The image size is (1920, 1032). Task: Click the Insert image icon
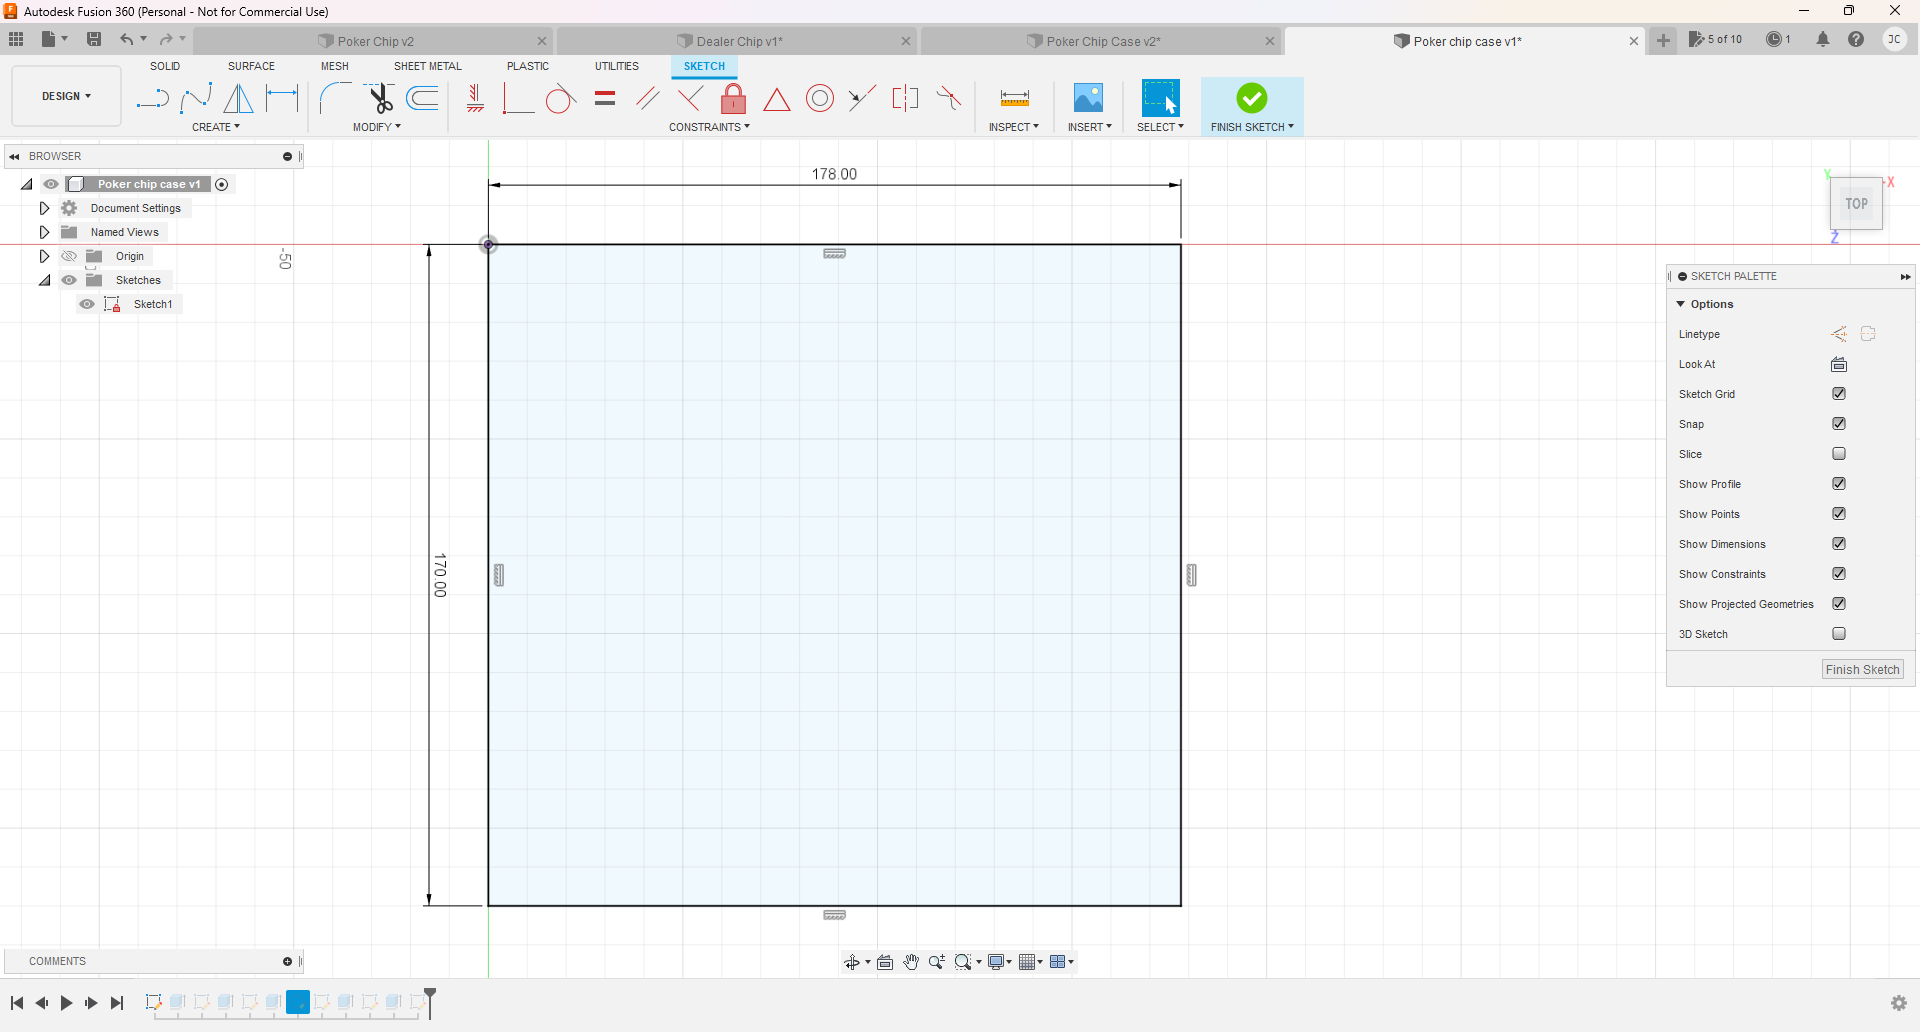tap(1088, 98)
